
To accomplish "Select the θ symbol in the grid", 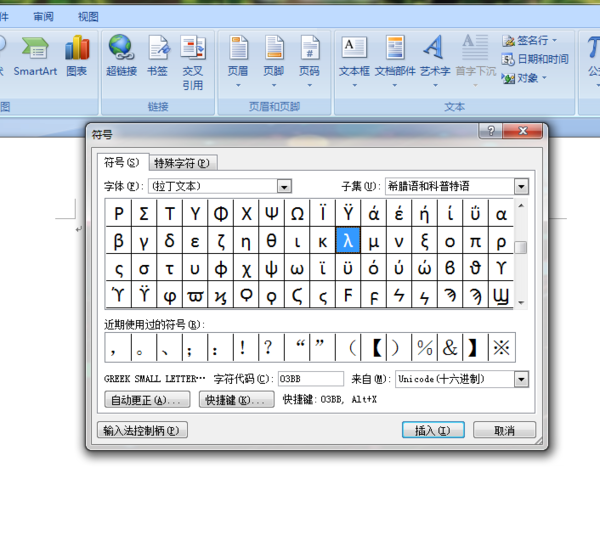I will pos(271,241).
